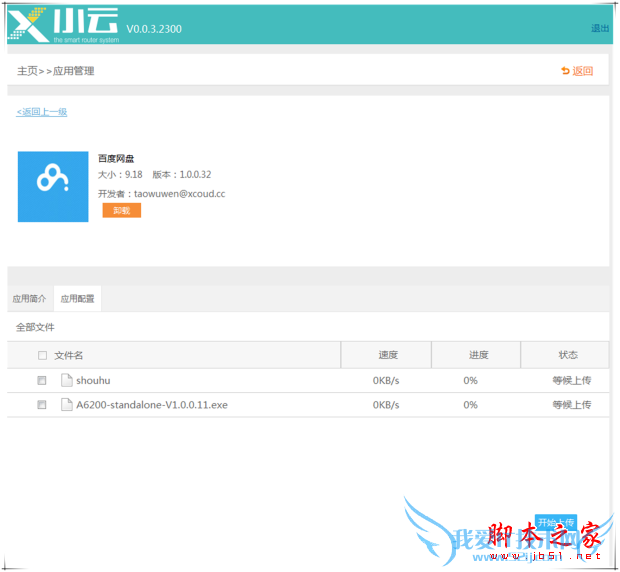Click the A6200-standalone file icon
620x572 pixels.
click(67, 405)
